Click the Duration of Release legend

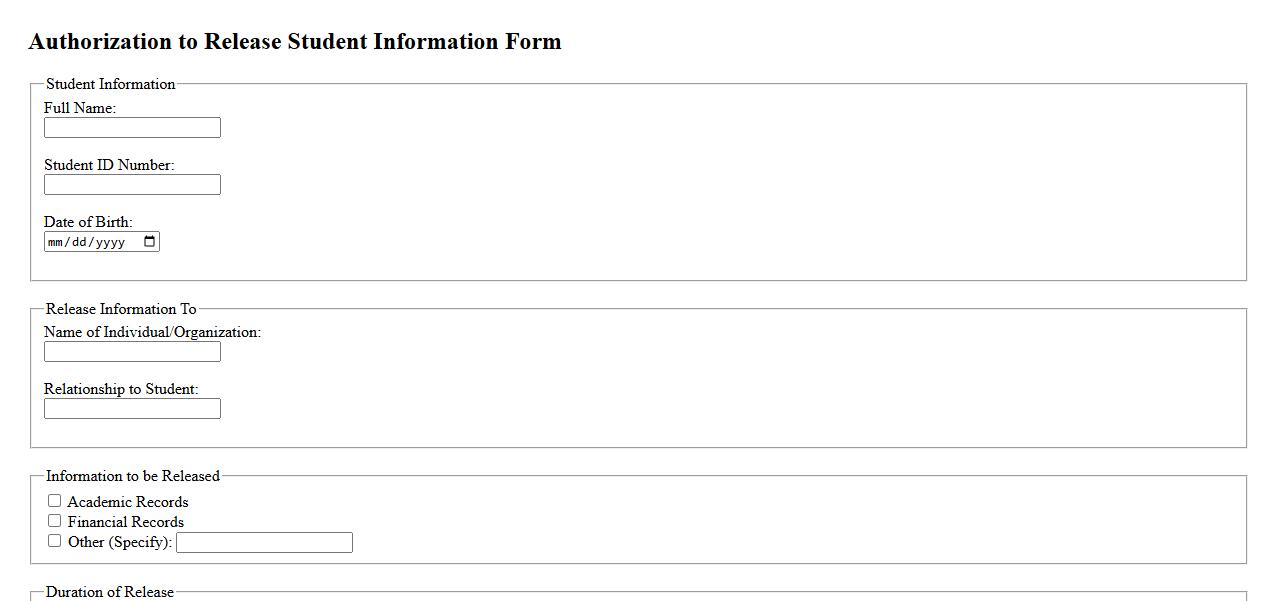click(x=110, y=592)
